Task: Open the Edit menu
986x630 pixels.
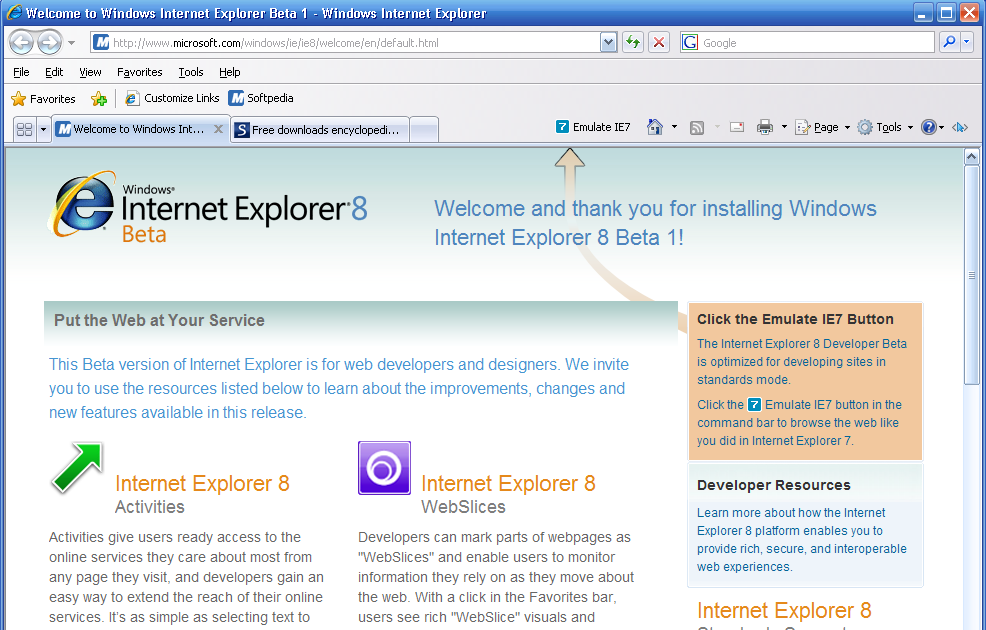Action: 54,72
